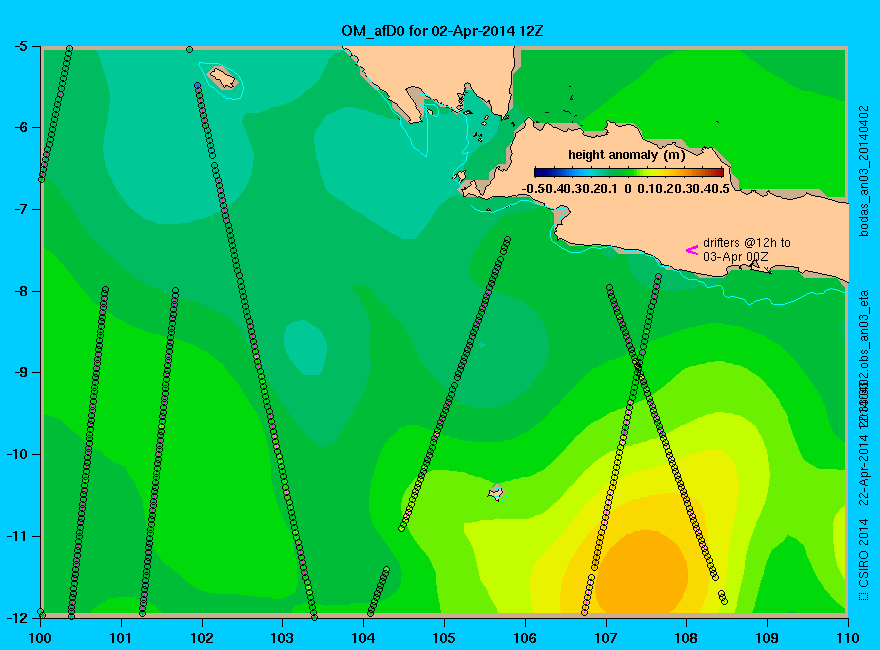This screenshot has width=880, height=650.
Task: Click the y-axis label -6
Action: pyautogui.click(x=19, y=127)
